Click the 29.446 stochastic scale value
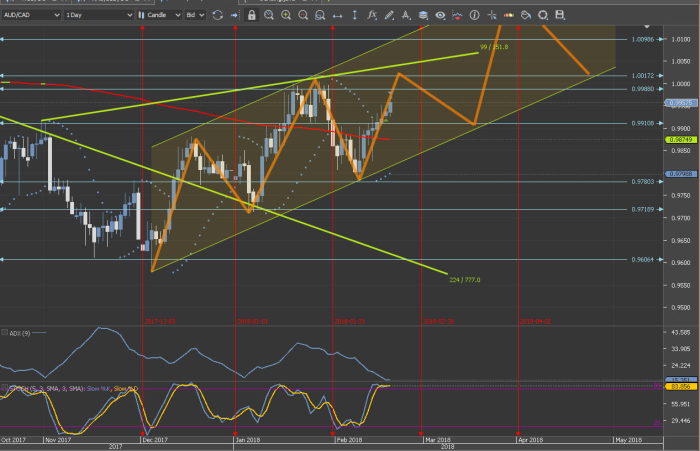 pyautogui.click(x=681, y=420)
